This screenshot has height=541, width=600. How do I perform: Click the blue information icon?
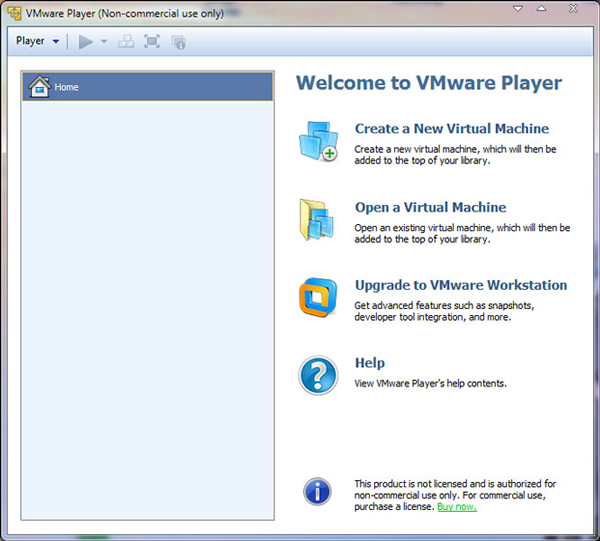tap(317, 492)
